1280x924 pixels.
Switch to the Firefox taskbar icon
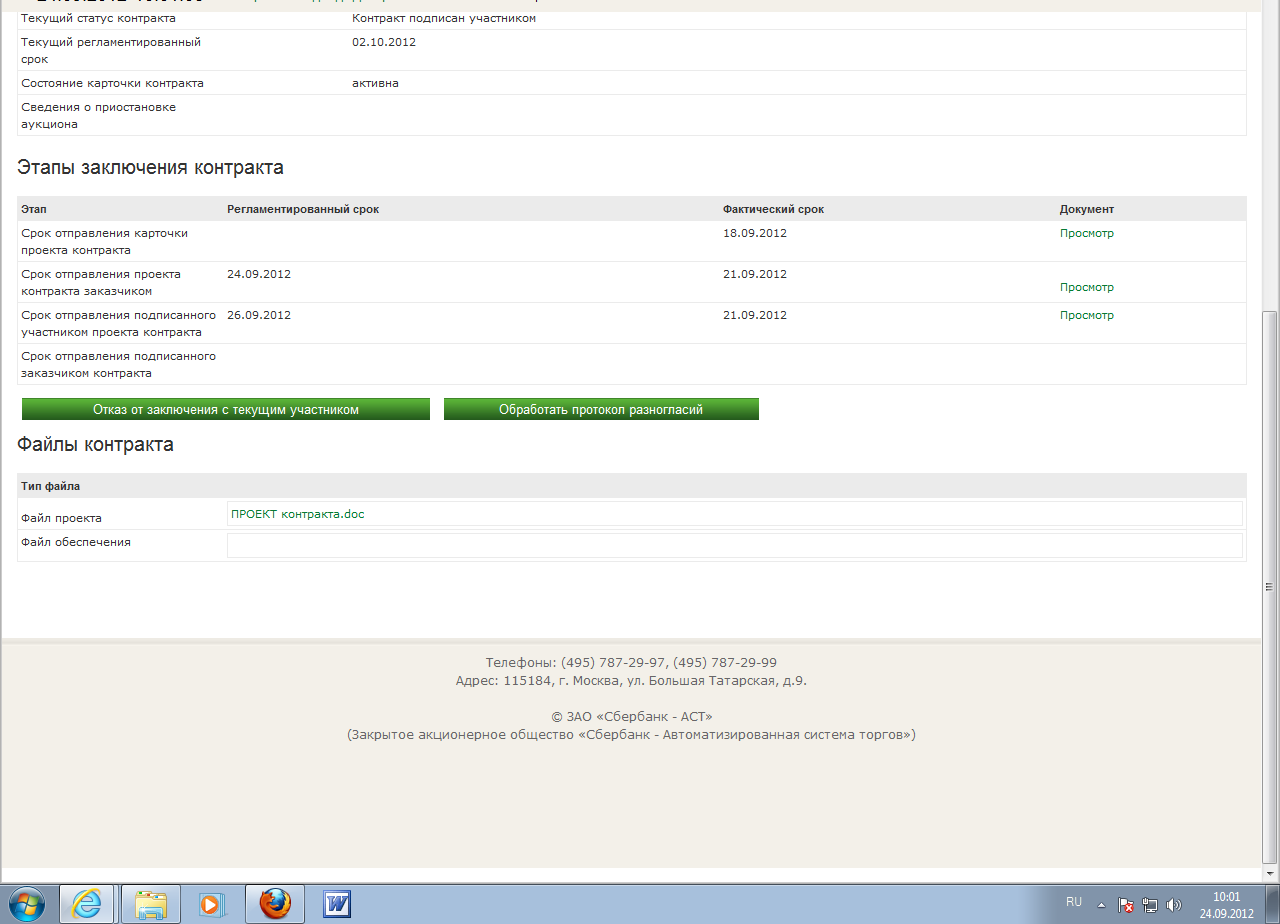click(x=275, y=904)
